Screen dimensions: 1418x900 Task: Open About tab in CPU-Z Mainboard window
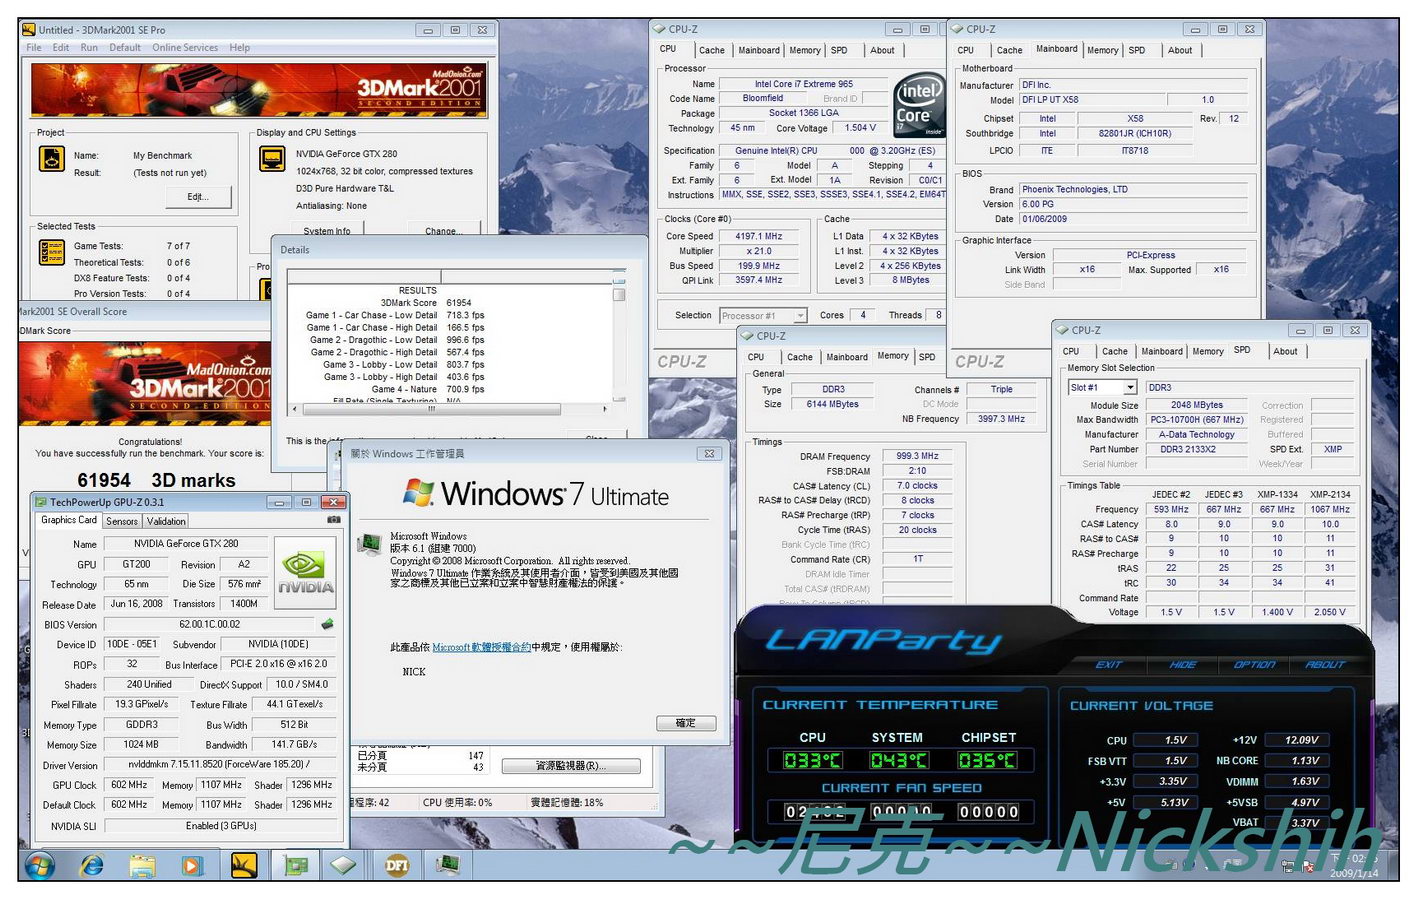tap(1180, 50)
